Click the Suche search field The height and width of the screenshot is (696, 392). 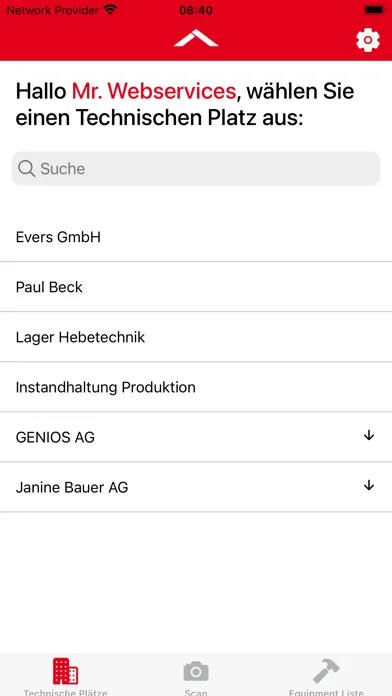(196, 169)
